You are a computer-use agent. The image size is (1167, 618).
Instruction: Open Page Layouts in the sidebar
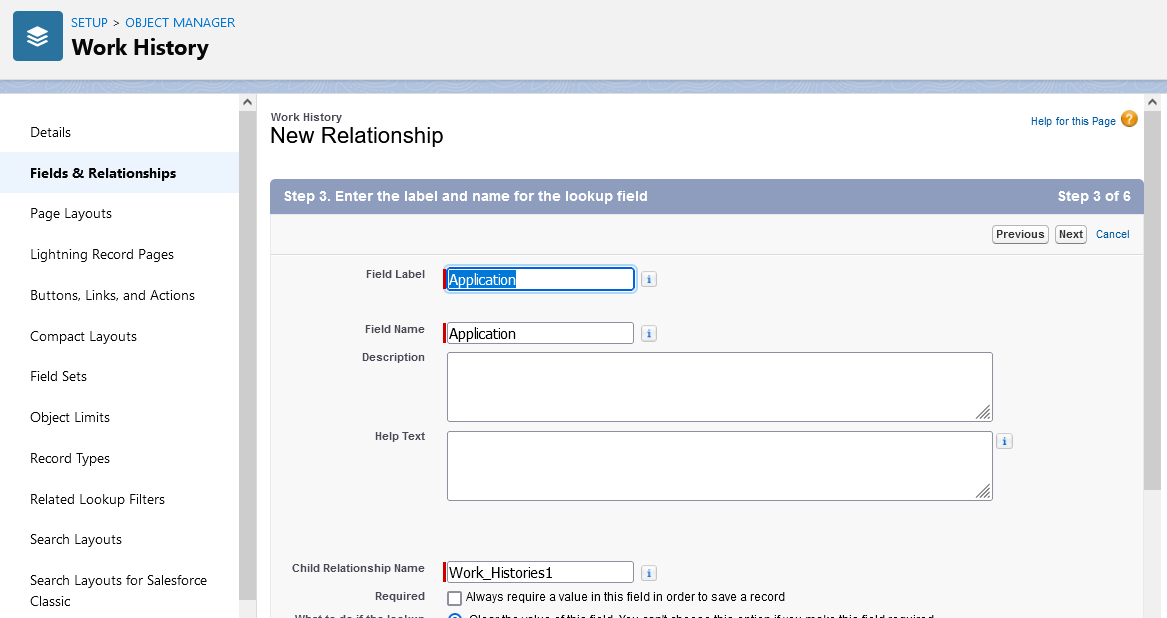point(71,214)
